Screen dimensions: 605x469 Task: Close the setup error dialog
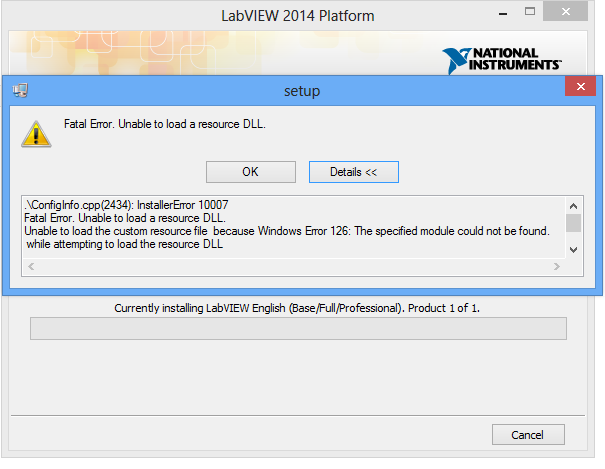580,86
